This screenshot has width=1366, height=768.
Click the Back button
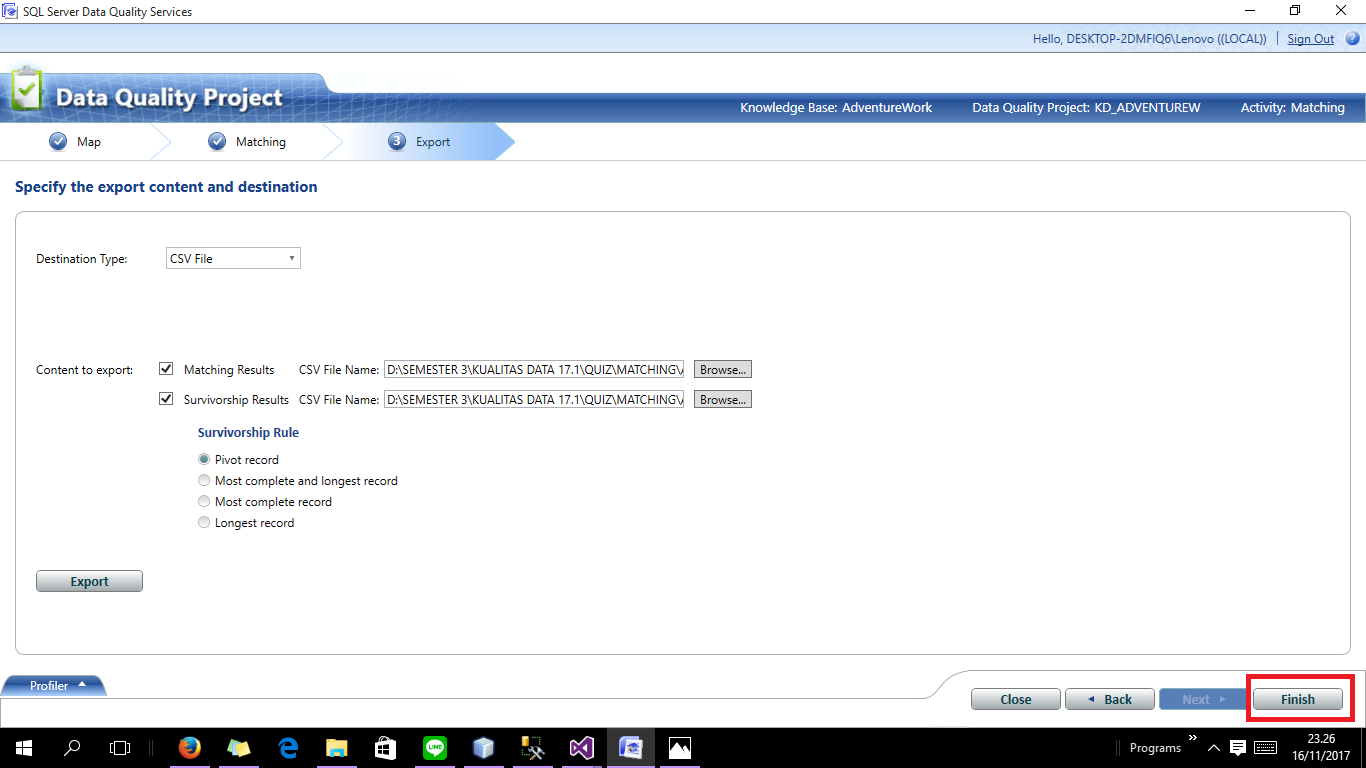pos(1110,699)
